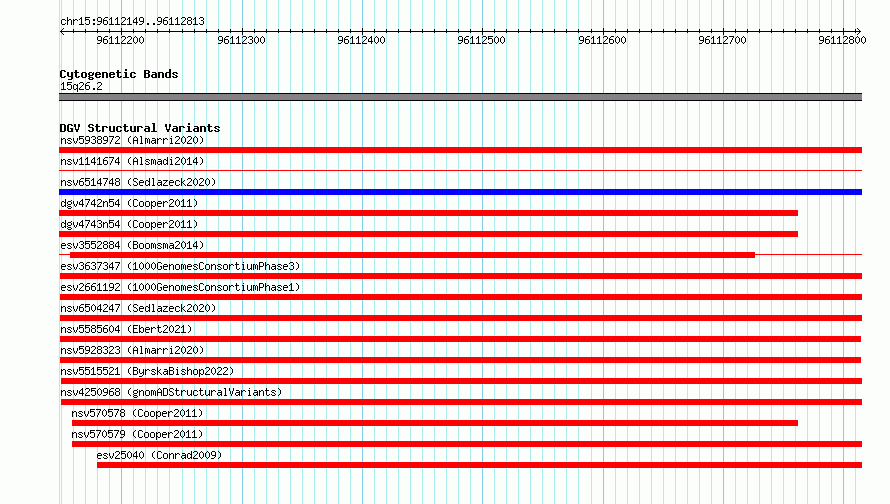Click the nsv5928323 red bar

(x=460, y=360)
